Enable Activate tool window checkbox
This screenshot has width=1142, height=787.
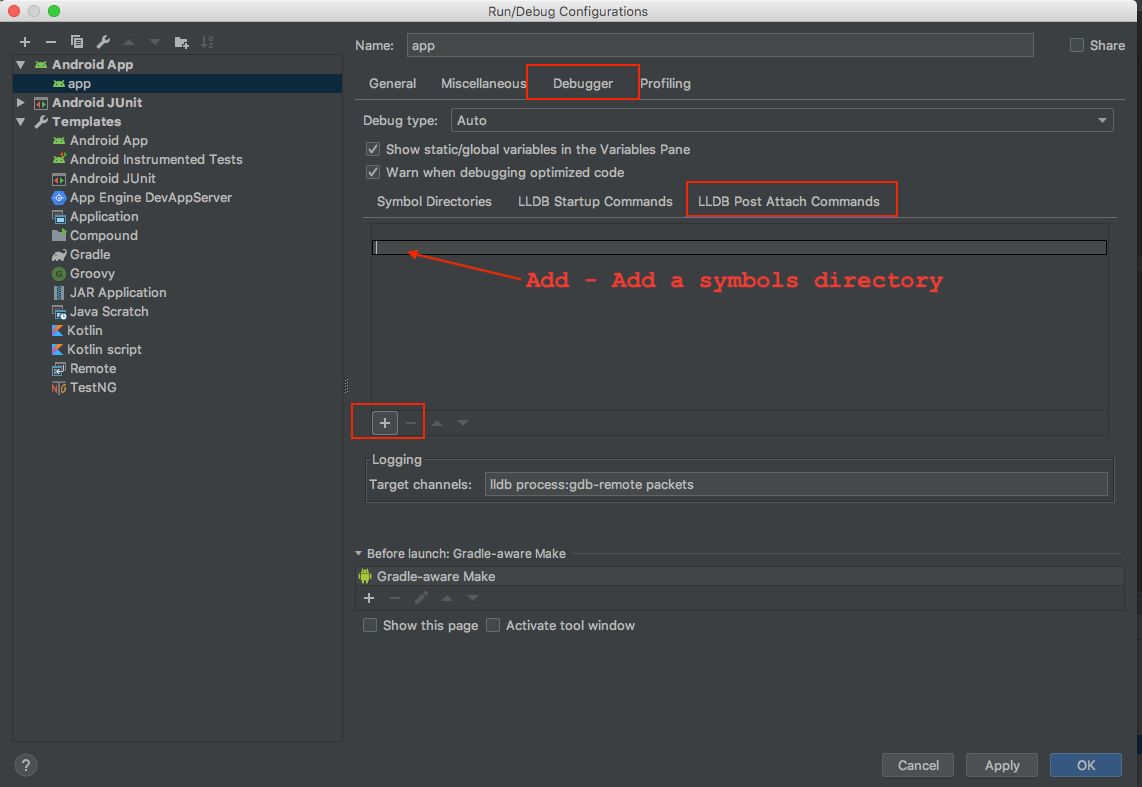pos(493,625)
